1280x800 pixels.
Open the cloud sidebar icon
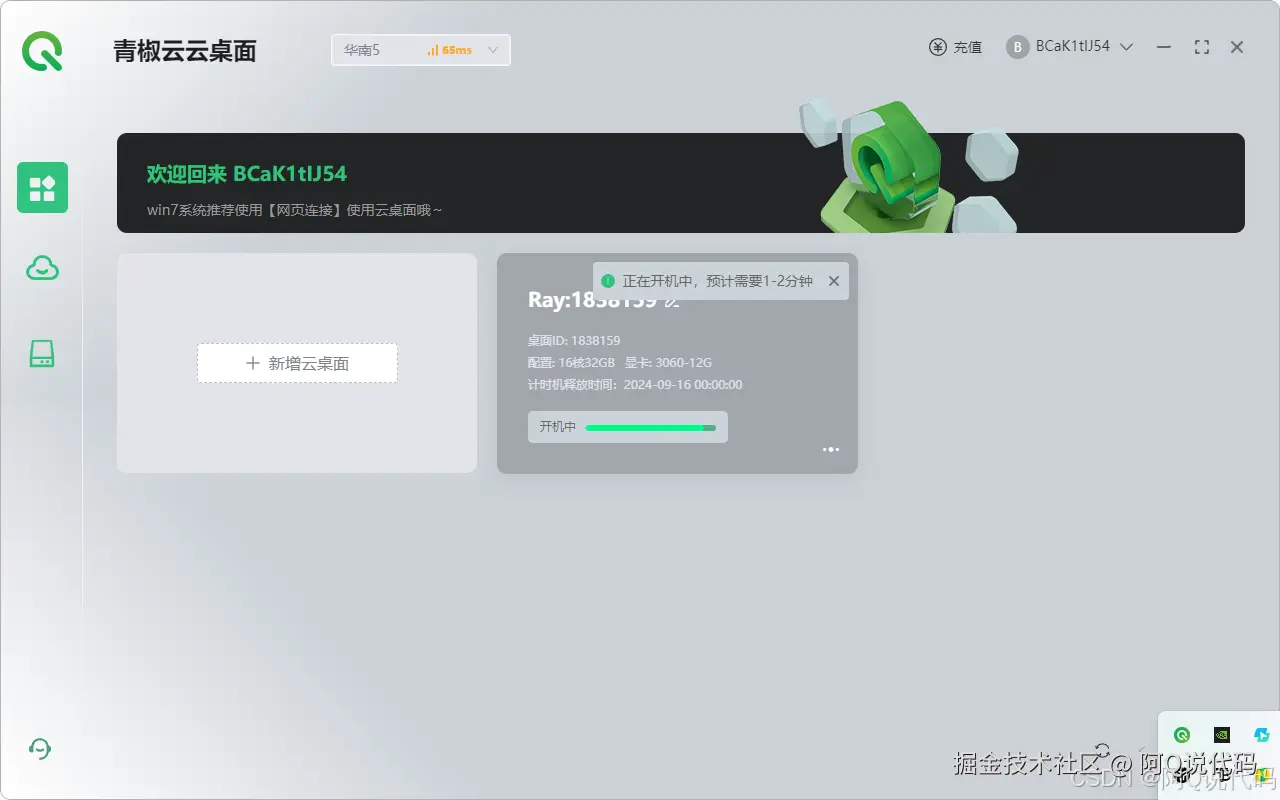(42, 268)
